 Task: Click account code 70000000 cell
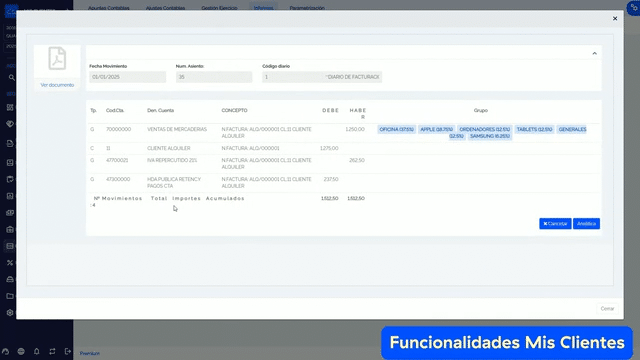(118, 129)
